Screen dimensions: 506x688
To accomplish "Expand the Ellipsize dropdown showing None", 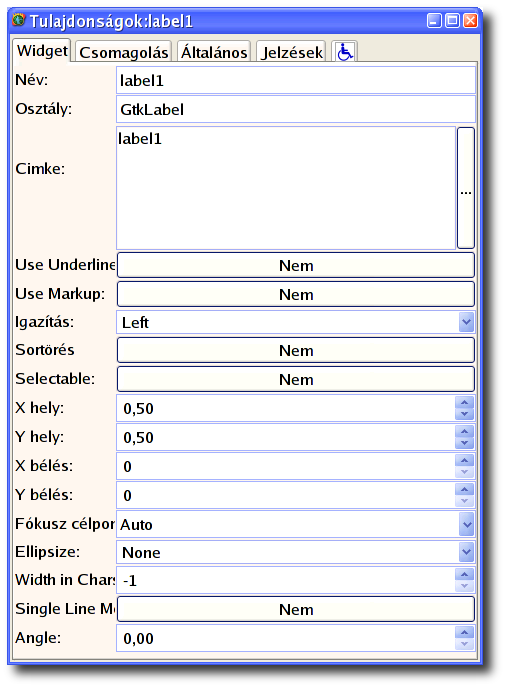I will (296, 552).
